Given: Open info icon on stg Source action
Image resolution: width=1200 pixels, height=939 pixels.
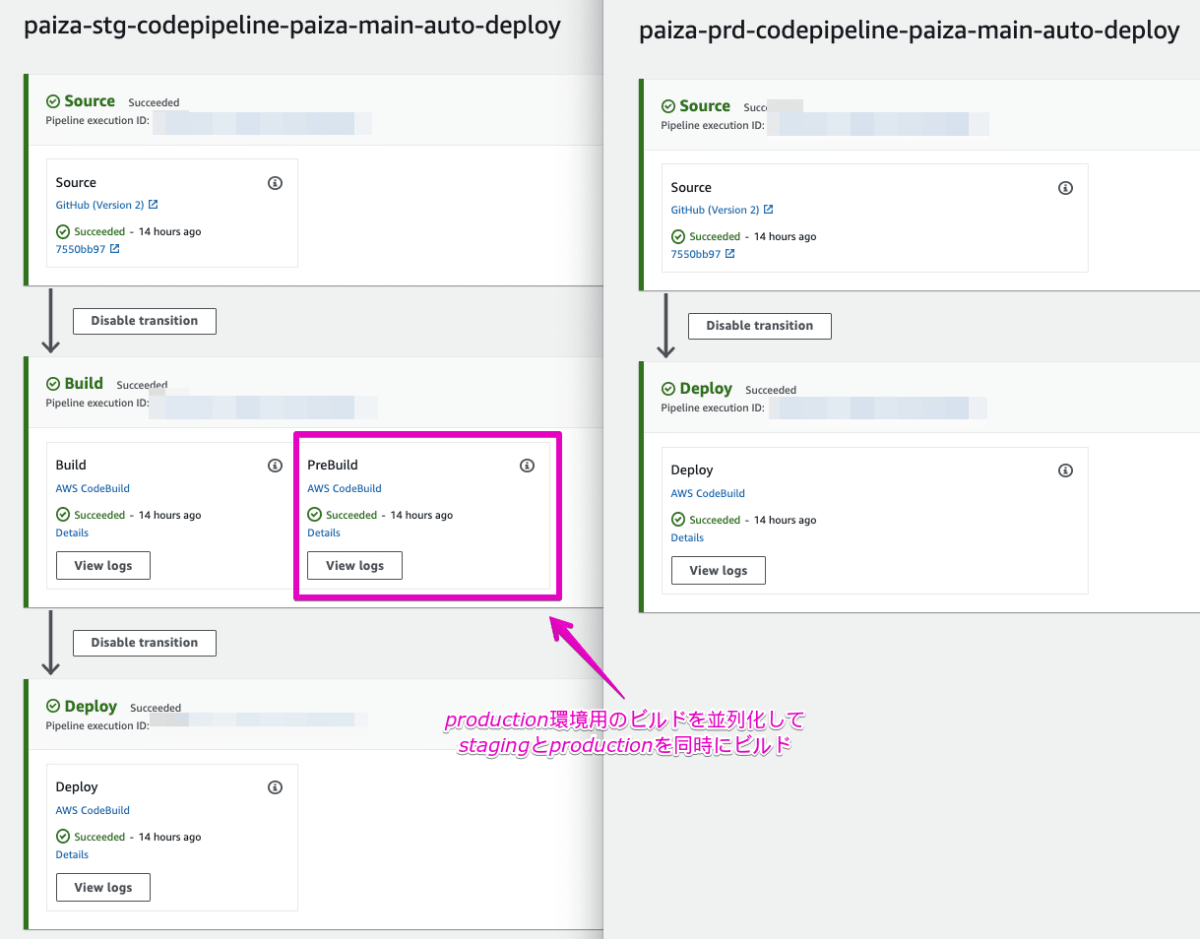Looking at the screenshot, I should click(x=275, y=183).
